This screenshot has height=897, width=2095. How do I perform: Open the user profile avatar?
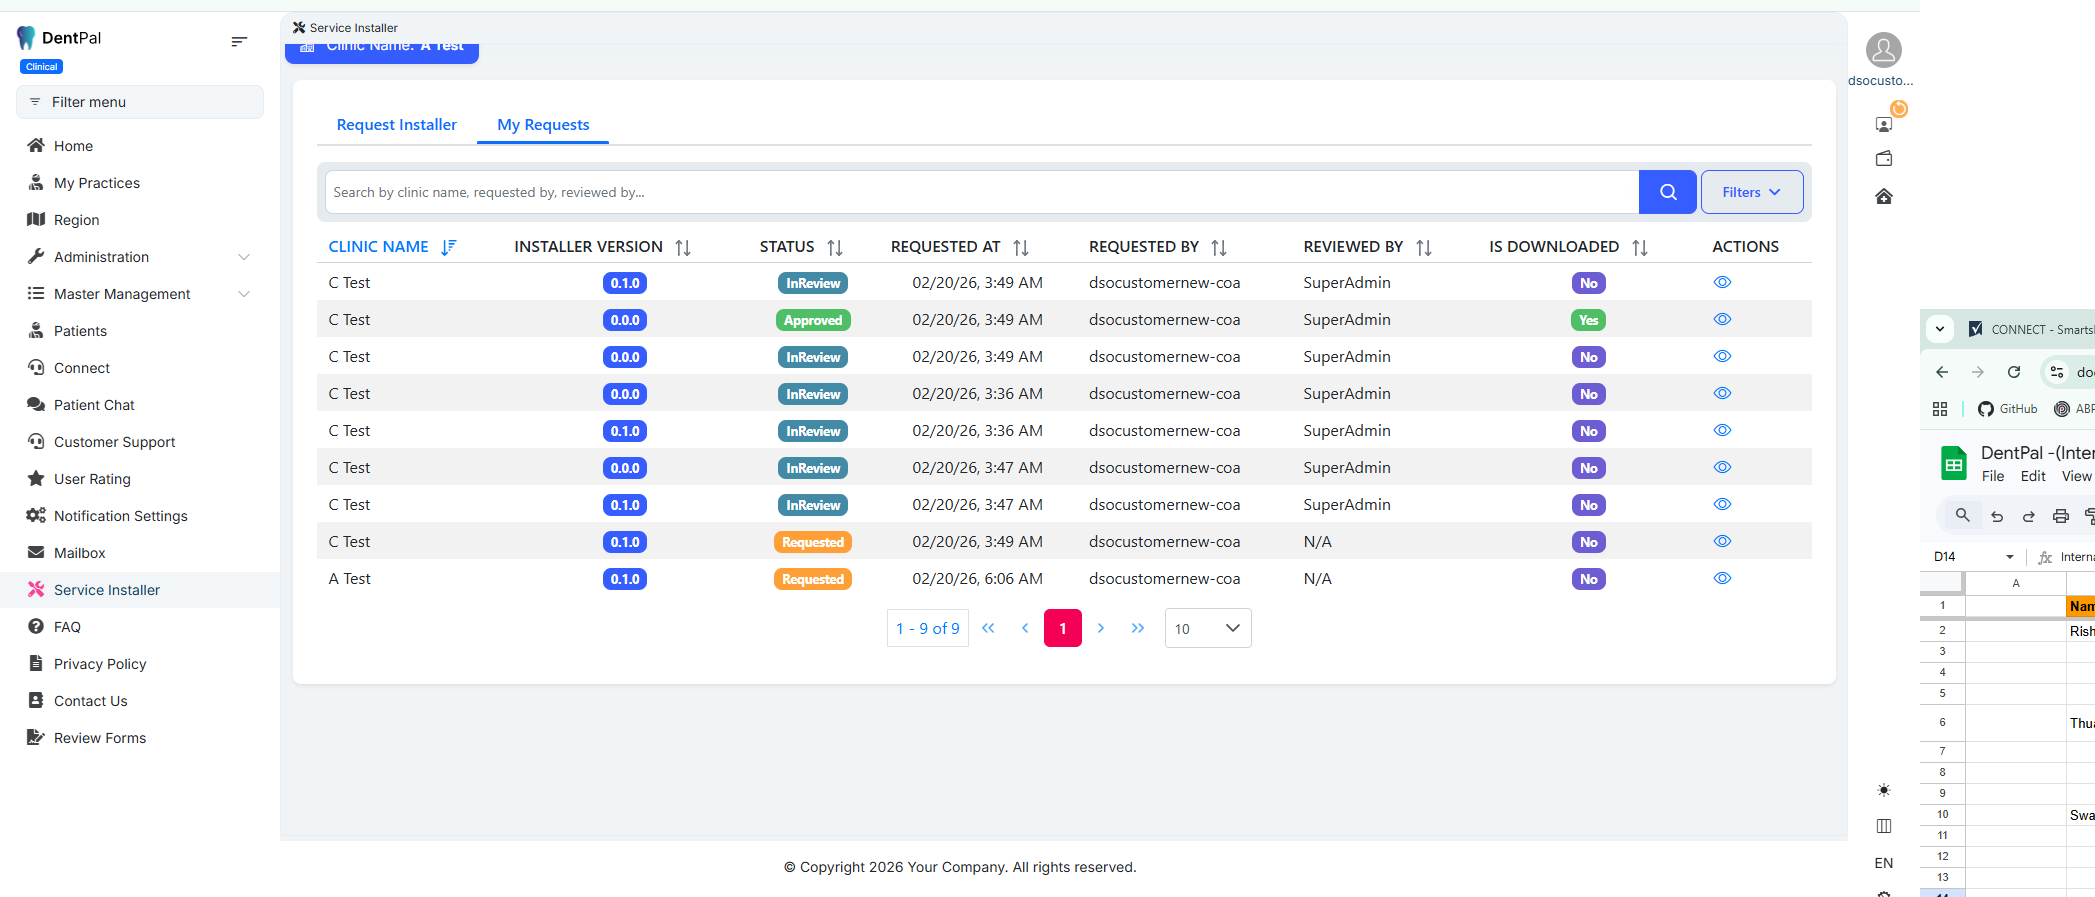pyautogui.click(x=1883, y=50)
